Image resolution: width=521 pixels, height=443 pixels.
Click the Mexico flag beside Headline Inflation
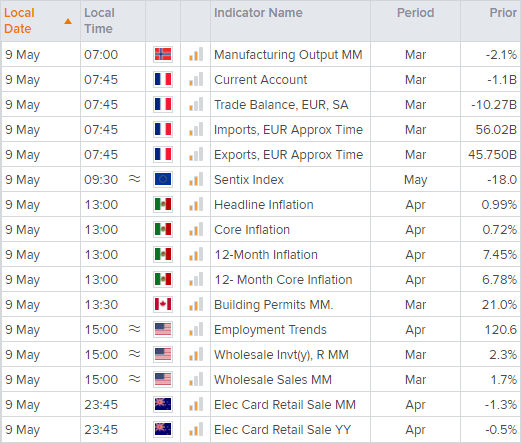click(163, 204)
